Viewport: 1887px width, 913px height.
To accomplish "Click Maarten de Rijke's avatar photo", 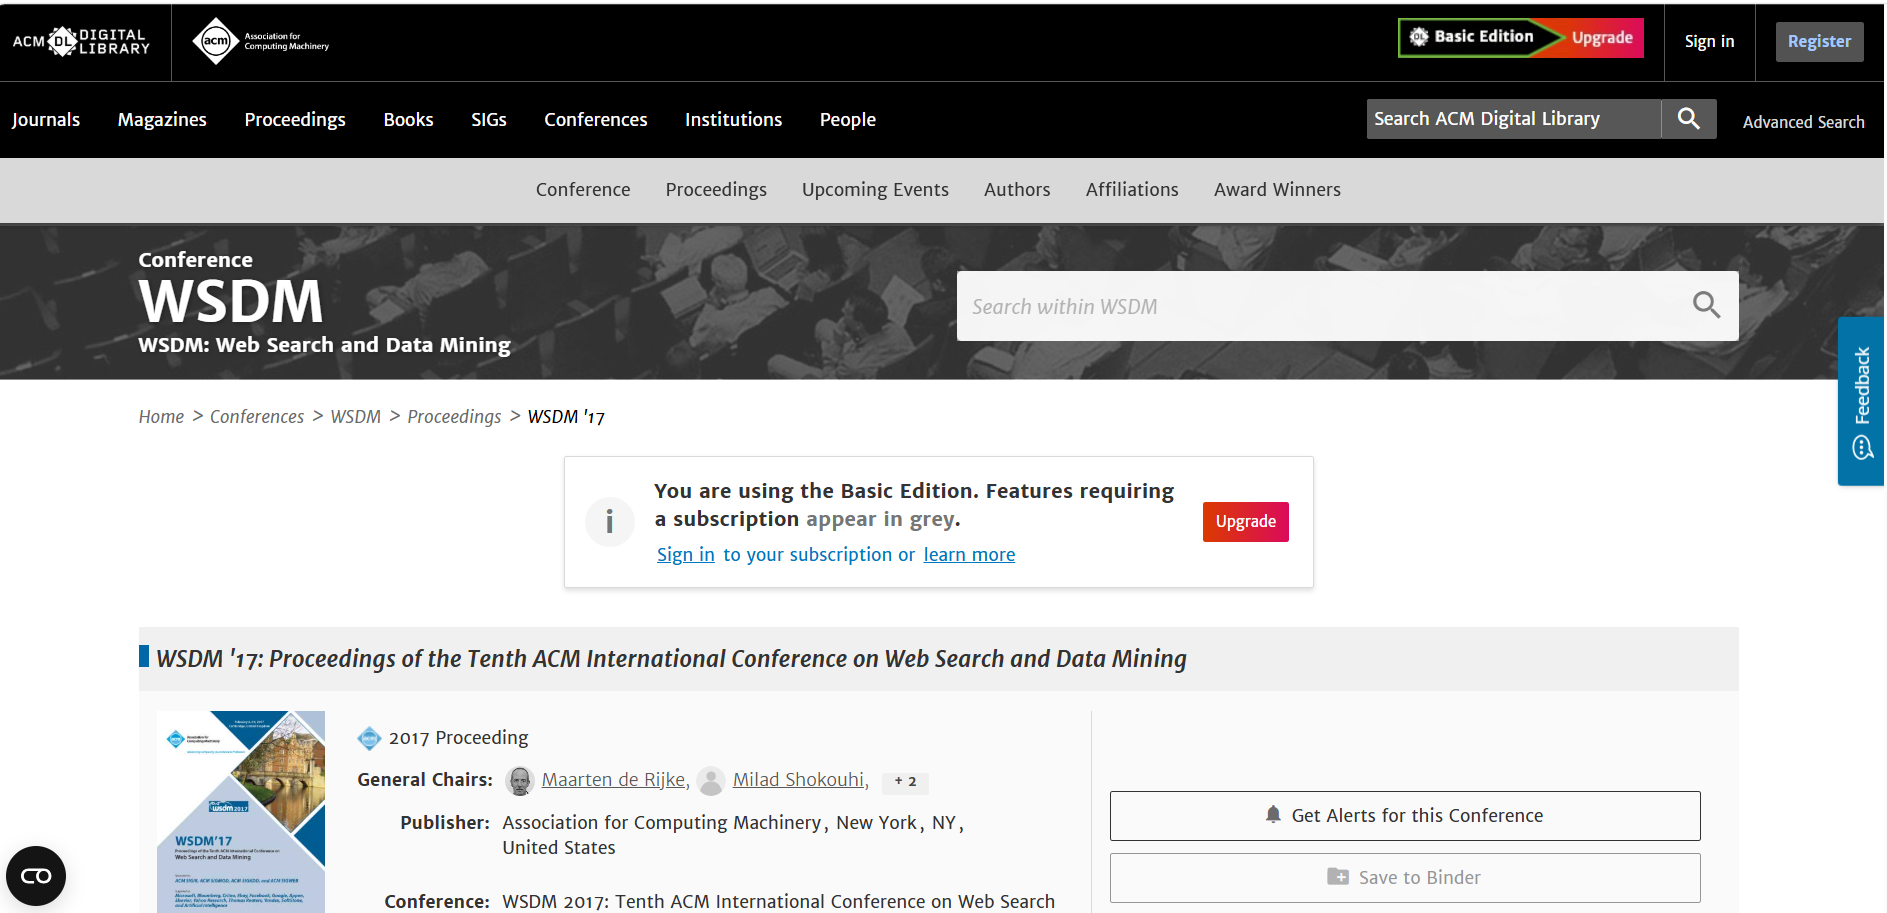I will coord(520,781).
